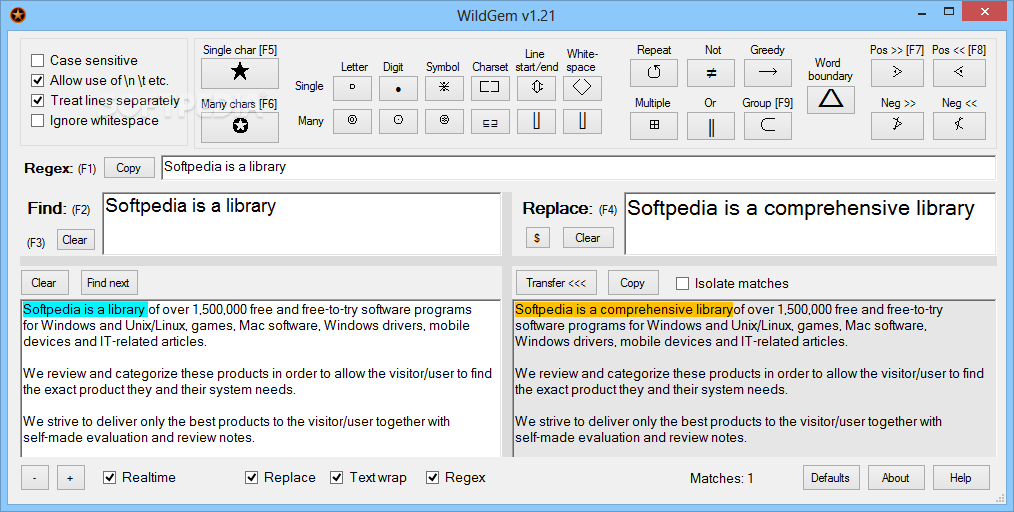Click the Multiple operator button
Image resolution: width=1014 pixels, height=512 pixels.
click(x=654, y=126)
